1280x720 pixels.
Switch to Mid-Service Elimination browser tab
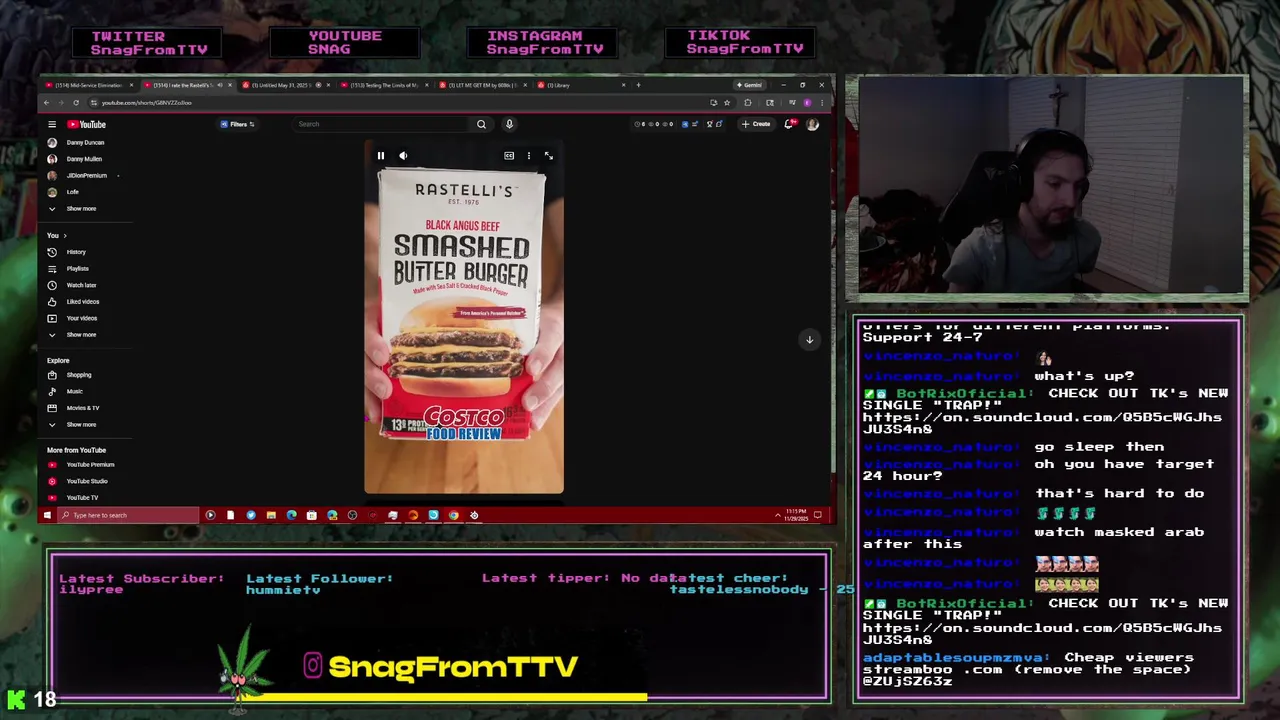click(x=88, y=85)
